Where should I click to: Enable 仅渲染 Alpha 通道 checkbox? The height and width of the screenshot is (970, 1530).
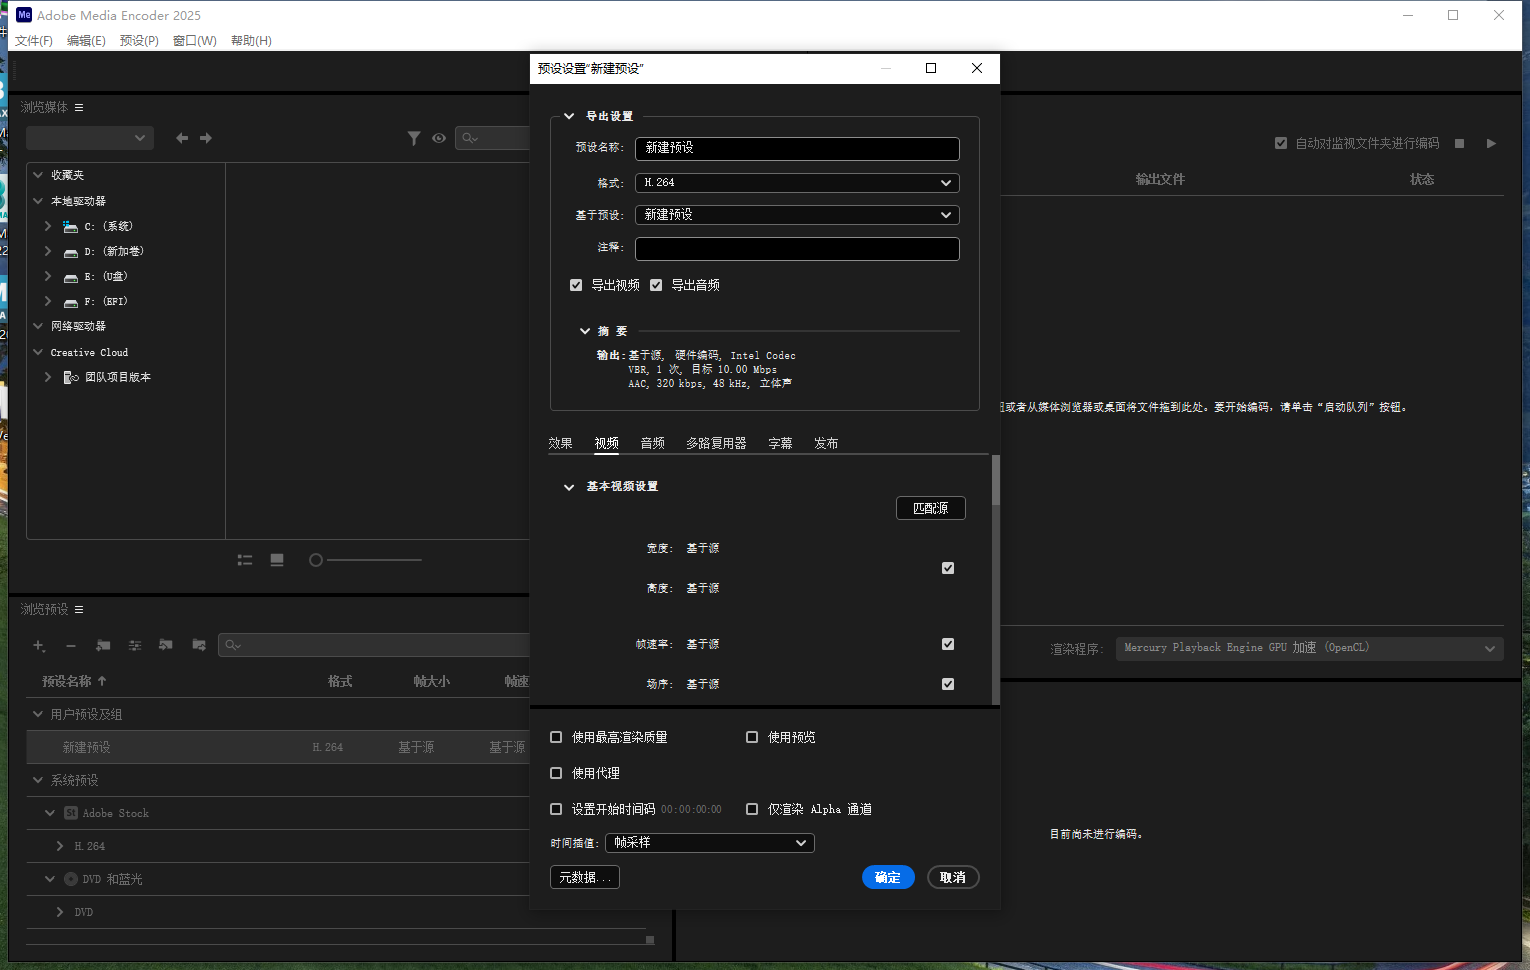(x=752, y=809)
